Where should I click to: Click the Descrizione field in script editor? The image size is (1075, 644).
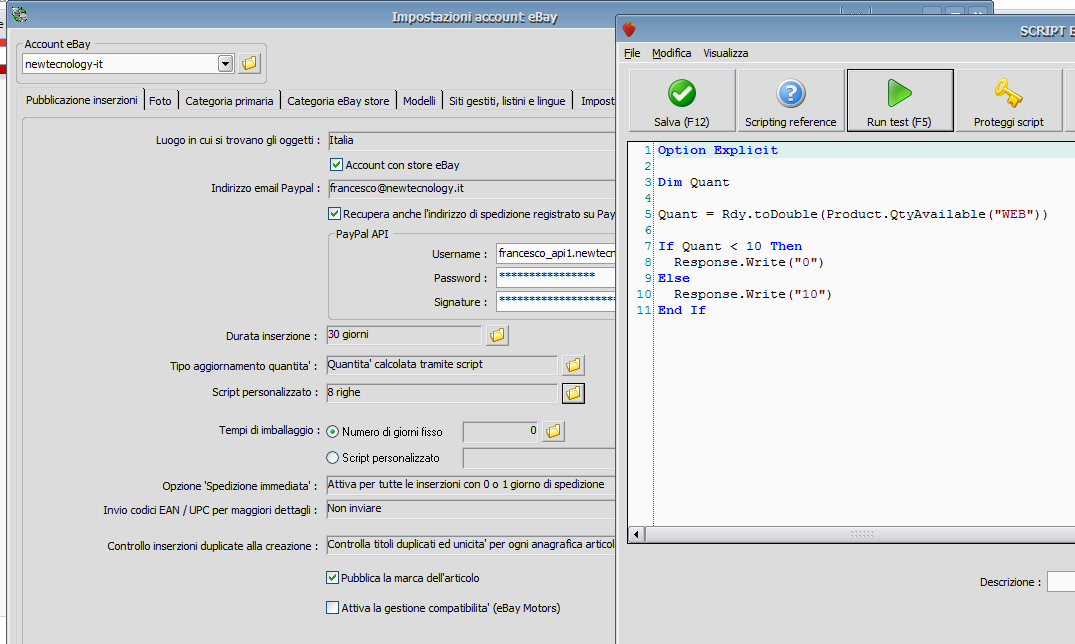pos(1061,582)
